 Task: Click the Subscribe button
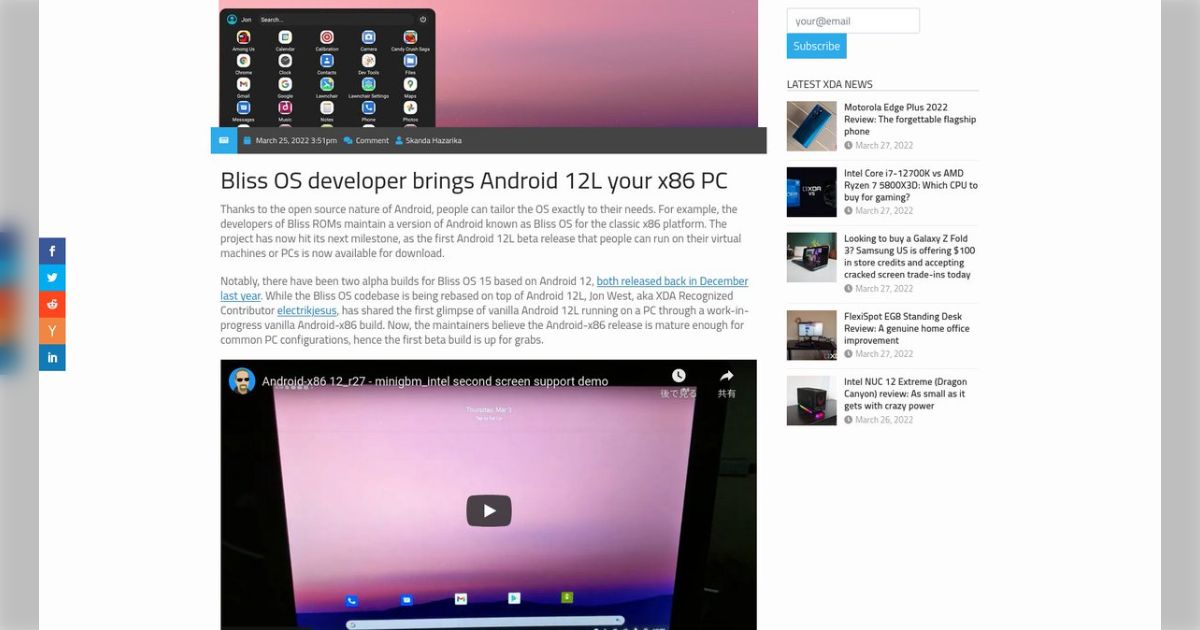click(816, 46)
